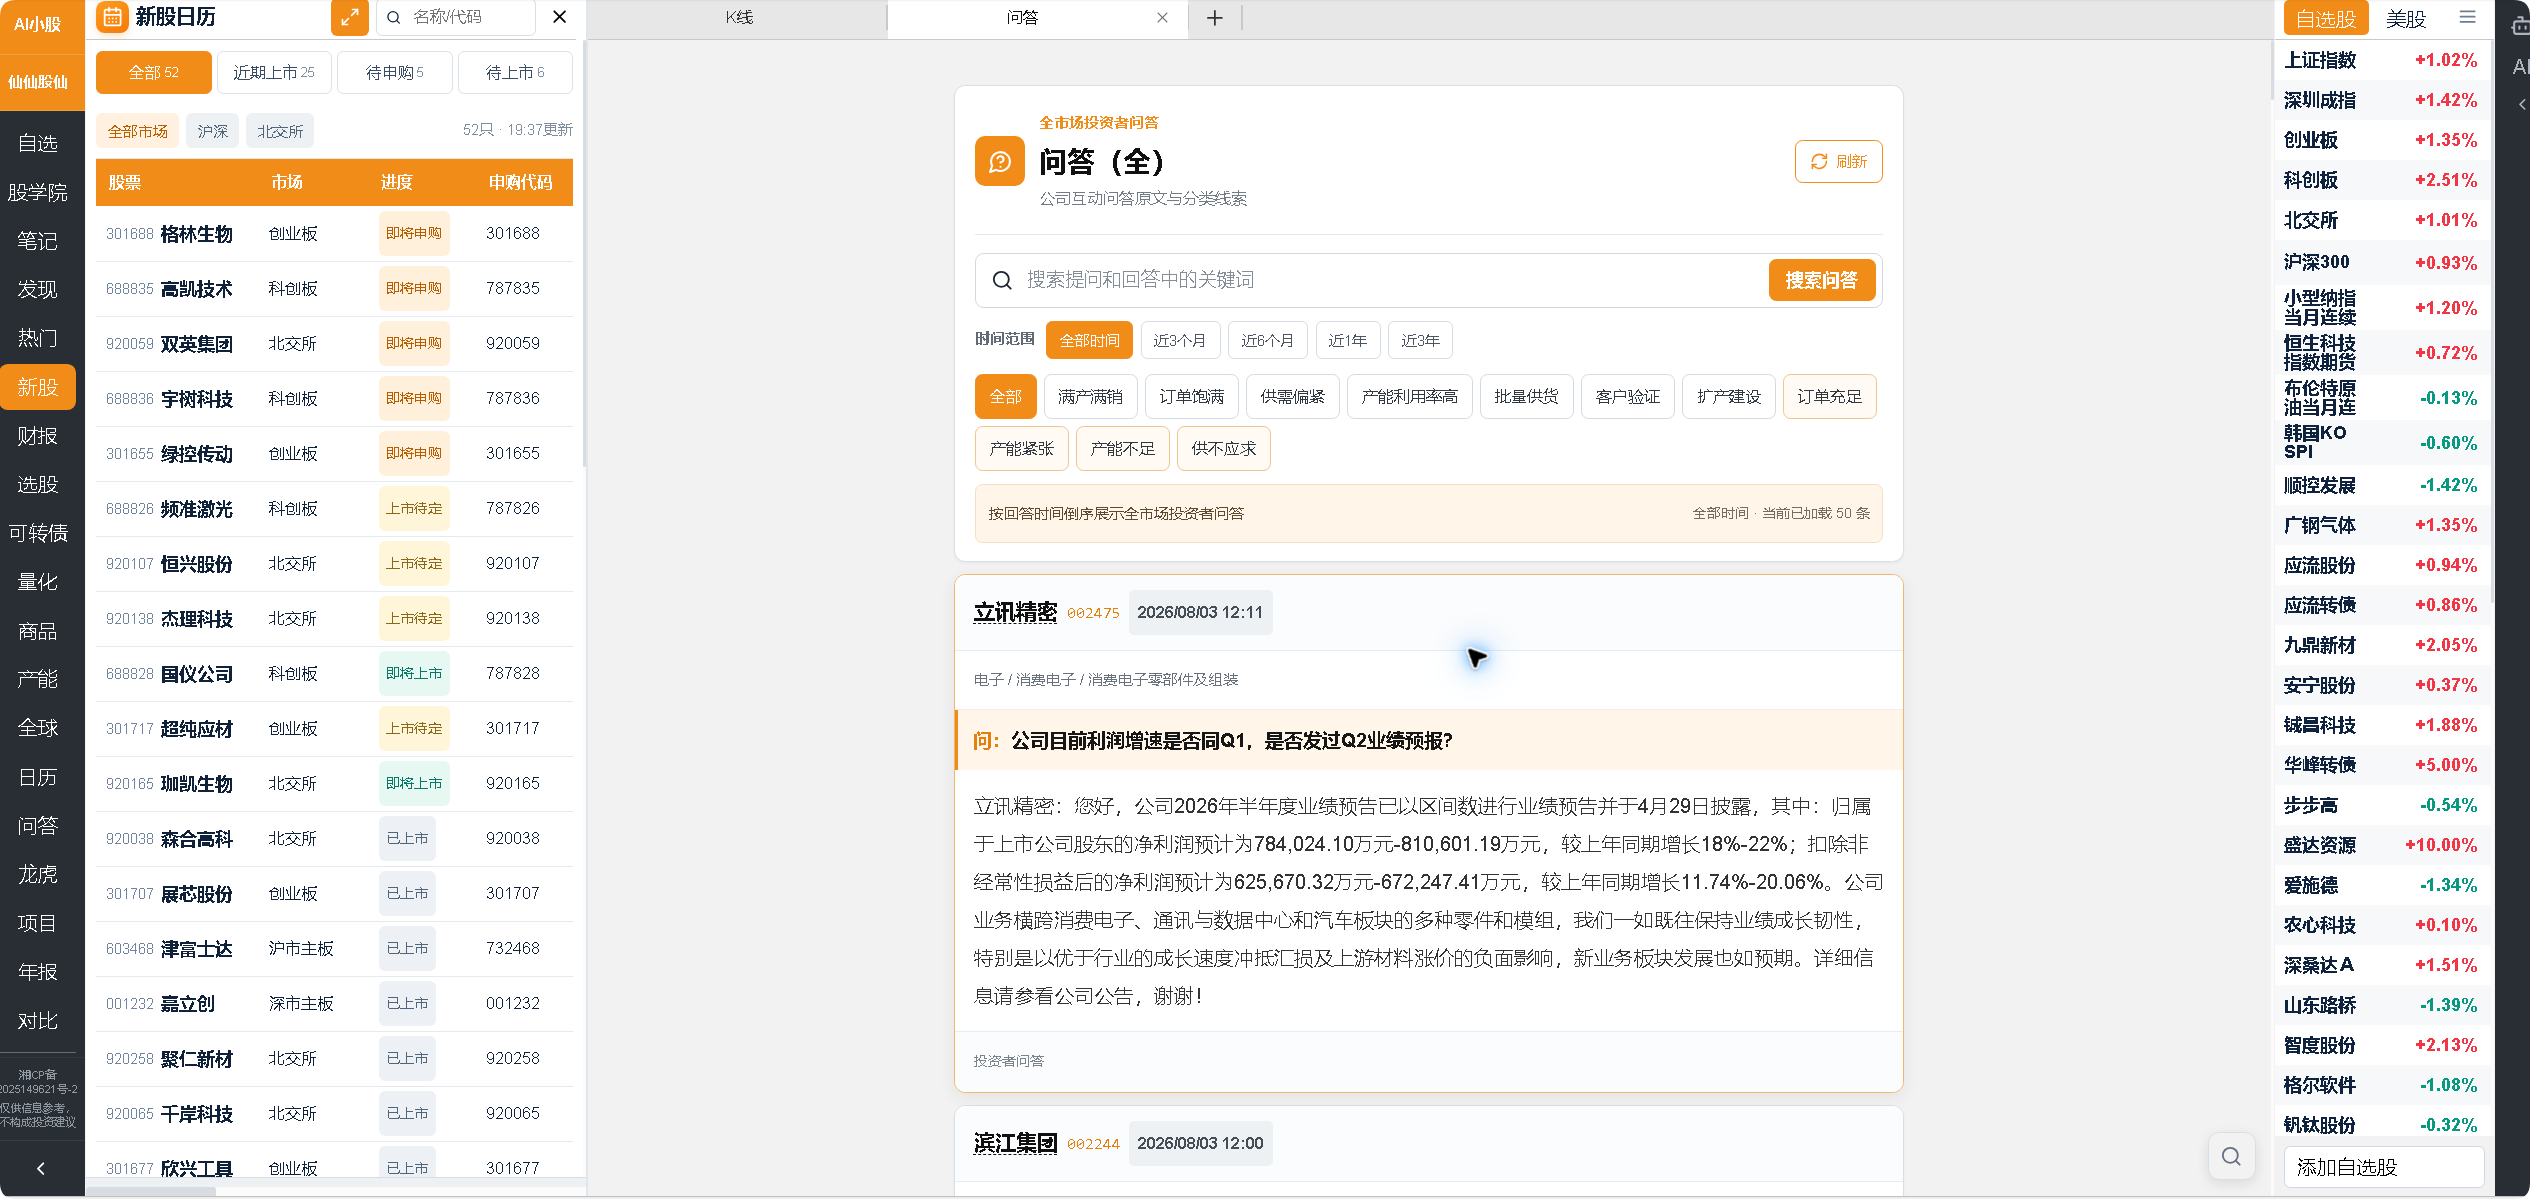Close the 问答 tab
The height and width of the screenshot is (1199, 2530).
coord(1162,17)
